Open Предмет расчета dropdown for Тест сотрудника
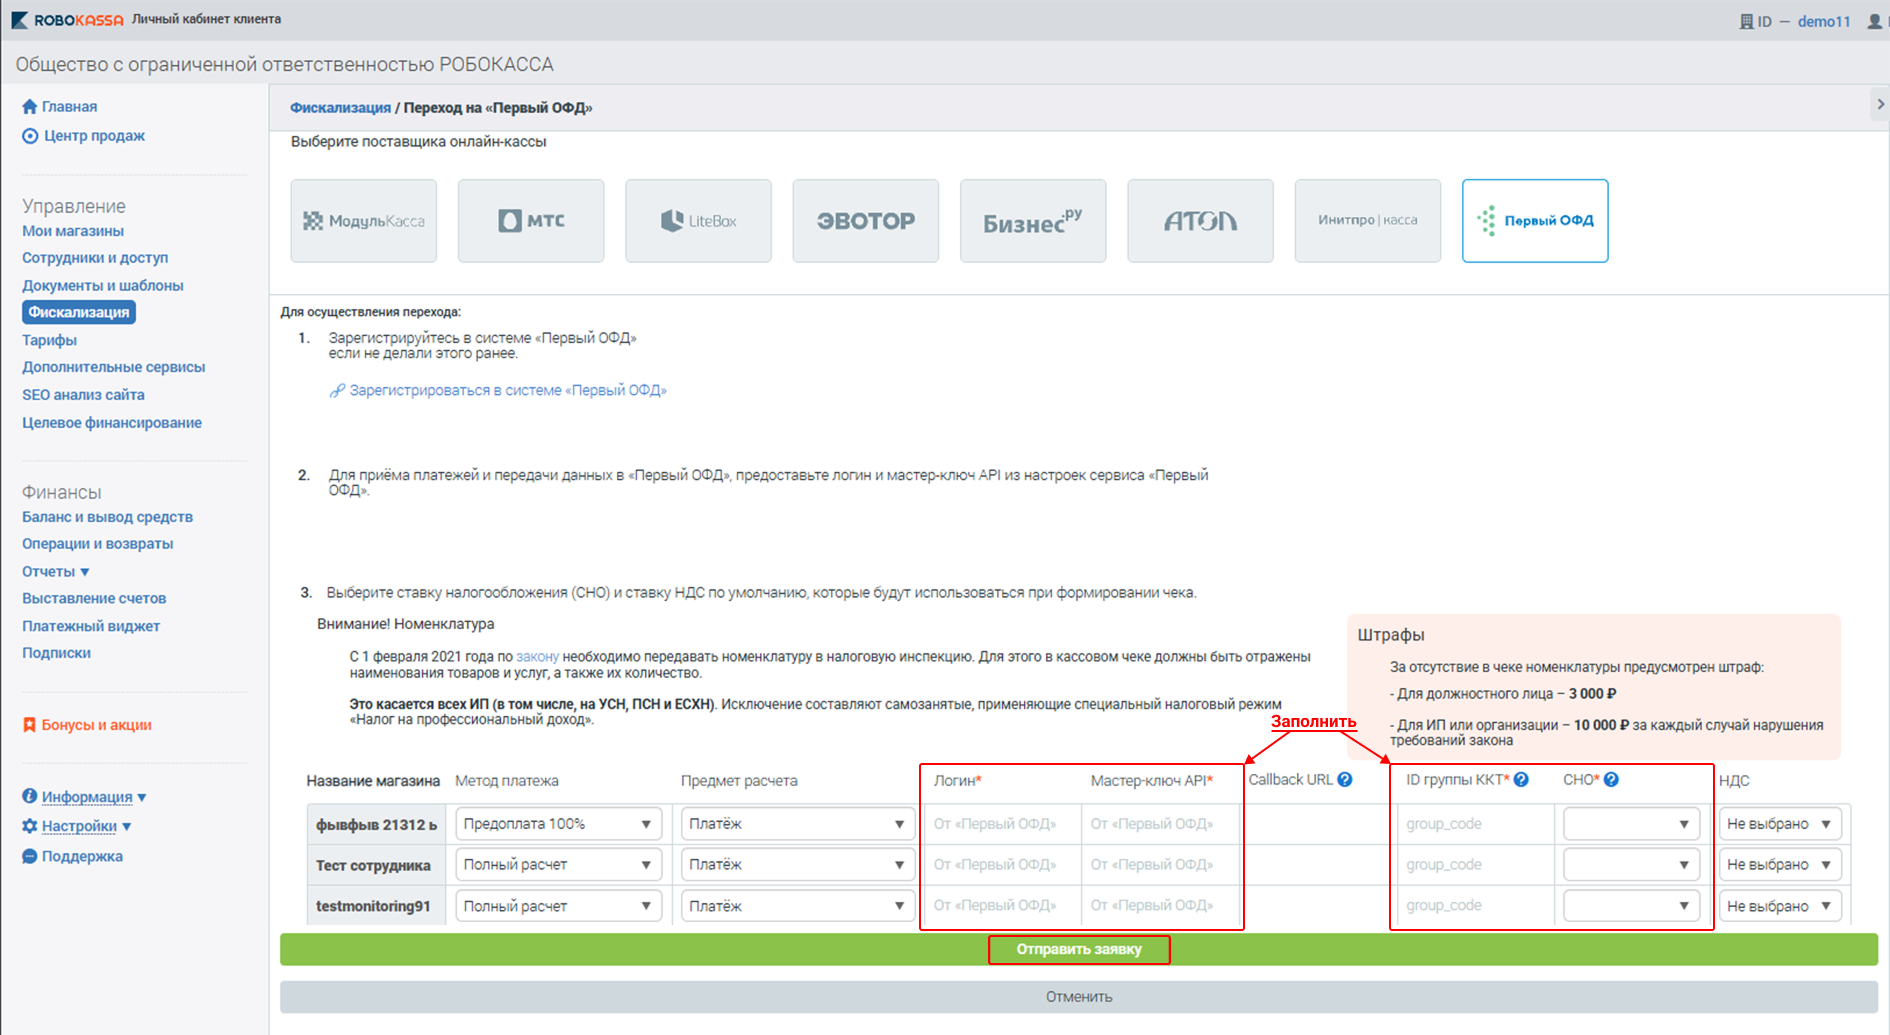This screenshot has height=1035, width=1890. 797,865
